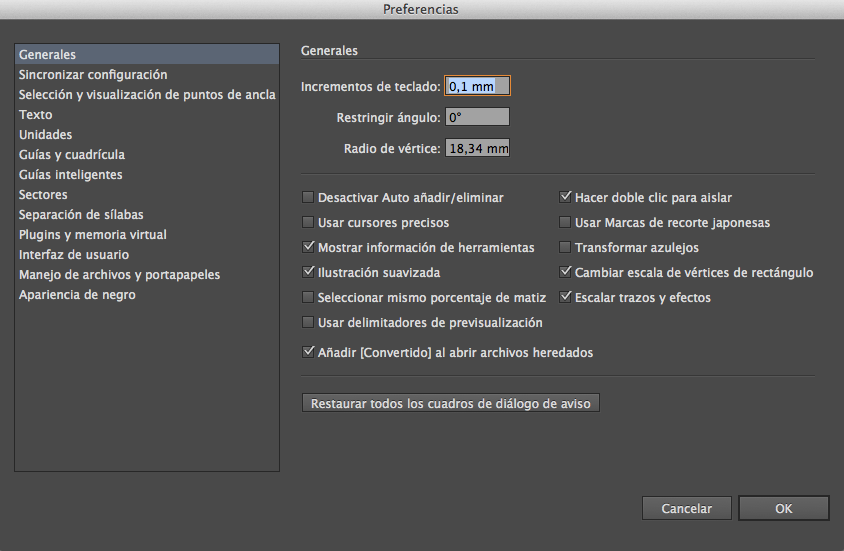Click Restaurar todos los cuadros de diálogo button
This screenshot has height=551, width=844.
[450, 404]
